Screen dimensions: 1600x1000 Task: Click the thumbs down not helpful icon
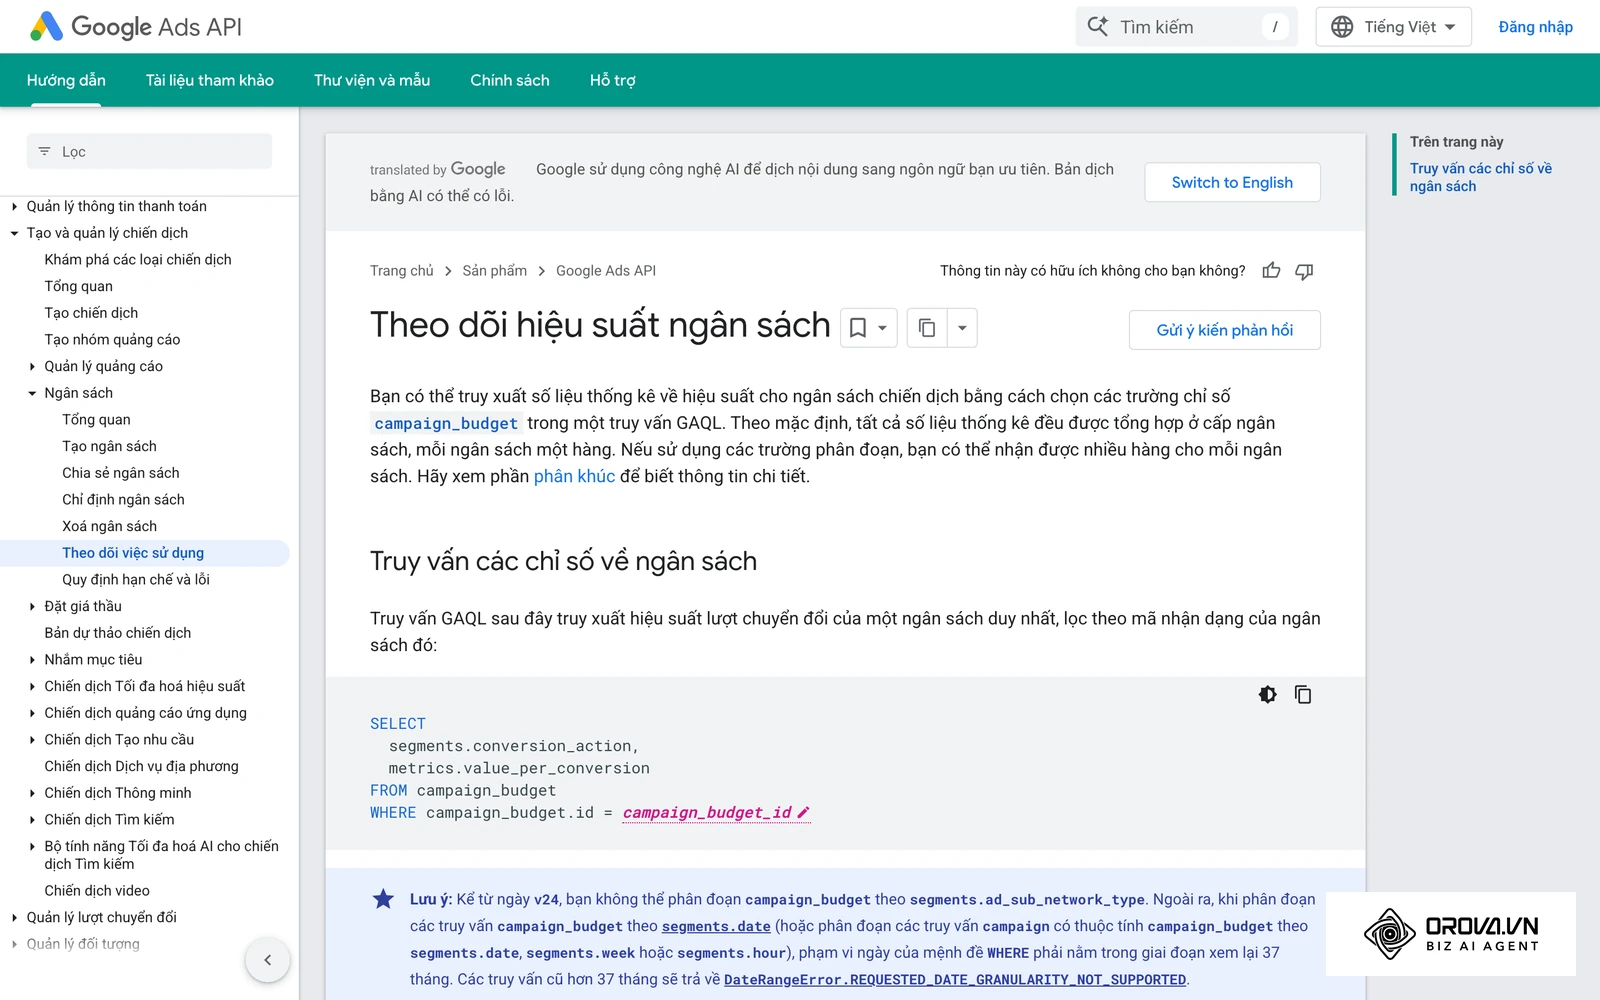coord(1304,271)
